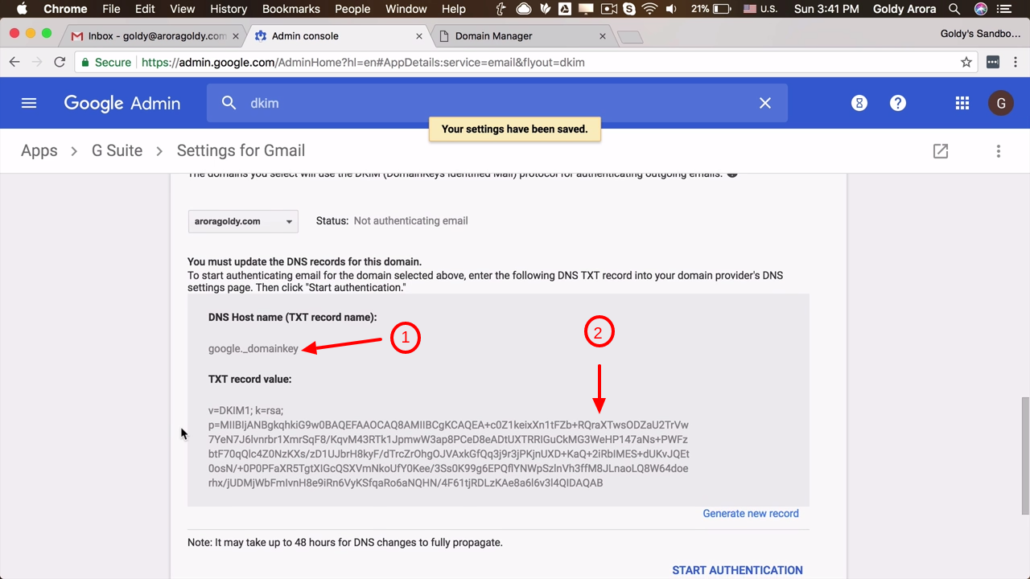Click the page vertical scrollbar thumb
This screenshot has width=1030, height=579.
[x=1025, y=456]
